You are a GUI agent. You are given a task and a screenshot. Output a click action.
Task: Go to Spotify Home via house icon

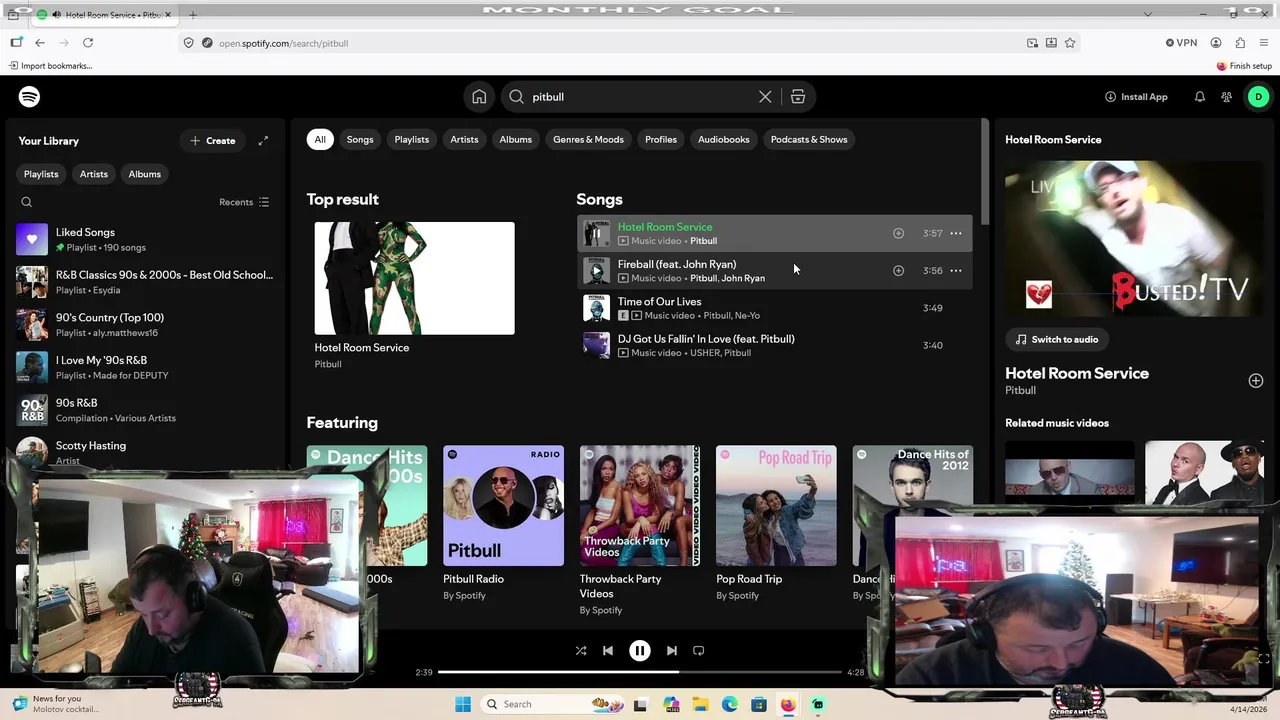pos(479,97)
